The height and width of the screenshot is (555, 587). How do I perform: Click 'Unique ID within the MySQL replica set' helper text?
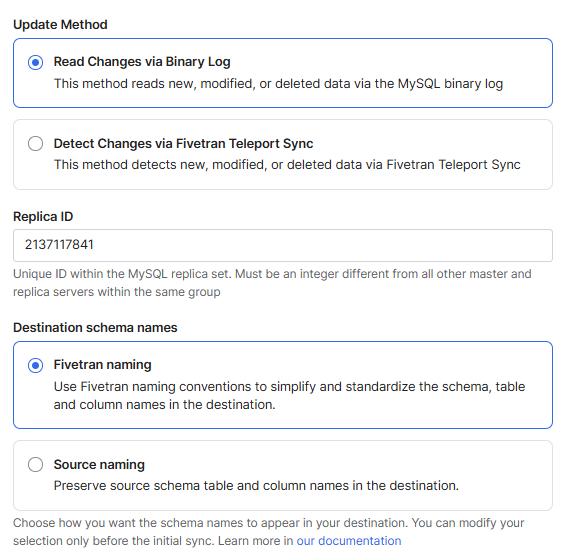click(272, 283)
